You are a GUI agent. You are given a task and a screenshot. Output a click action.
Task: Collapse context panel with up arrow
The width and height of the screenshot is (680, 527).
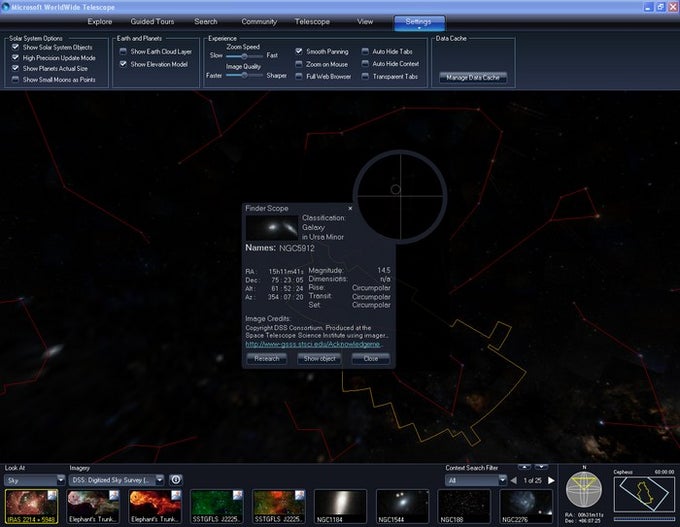pos(524,467)
